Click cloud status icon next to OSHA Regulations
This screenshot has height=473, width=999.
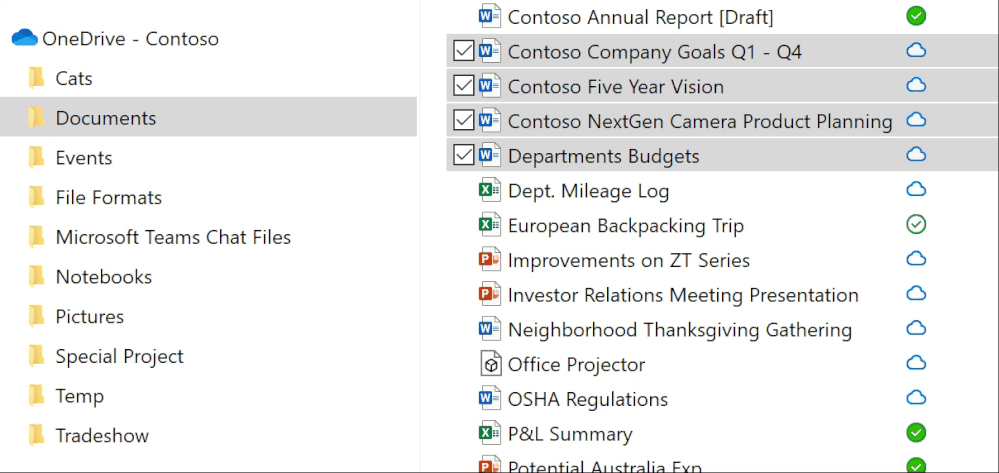coord(915,398)
